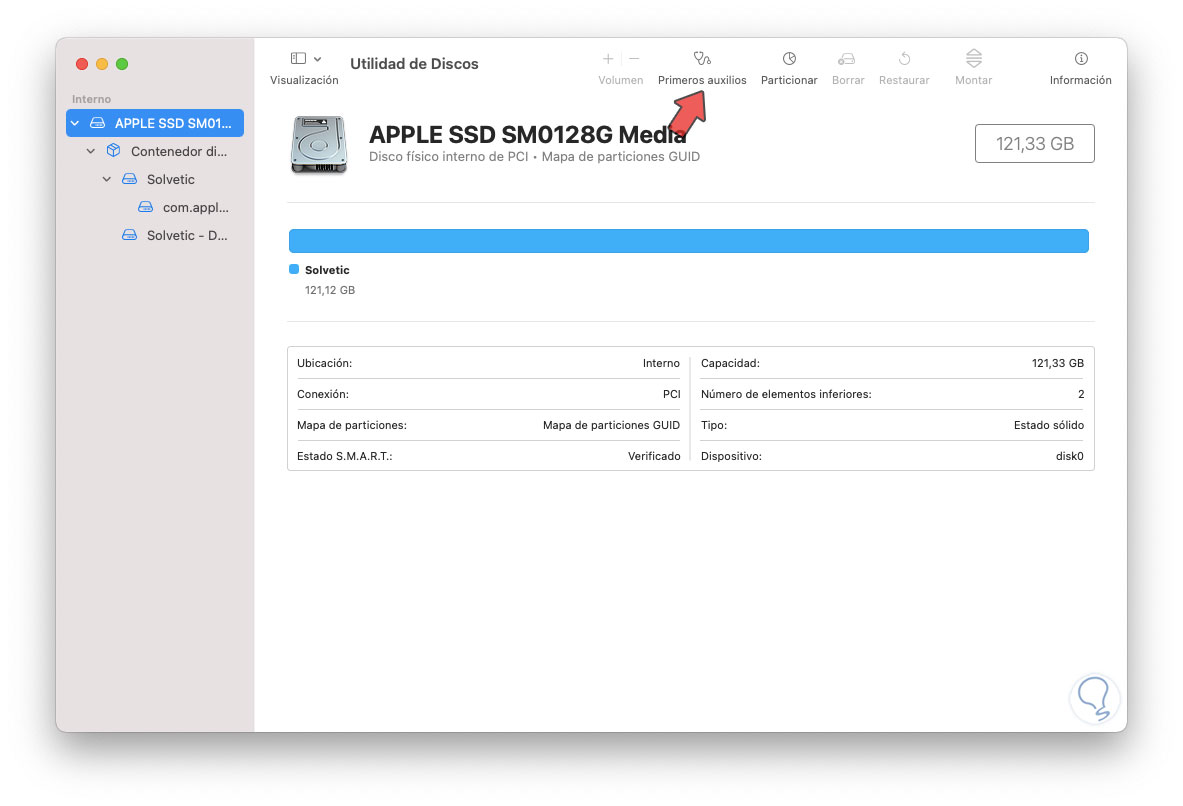Click the Borrar erase disk icon
Screen dimensions: 1183x806
(847, 59)
